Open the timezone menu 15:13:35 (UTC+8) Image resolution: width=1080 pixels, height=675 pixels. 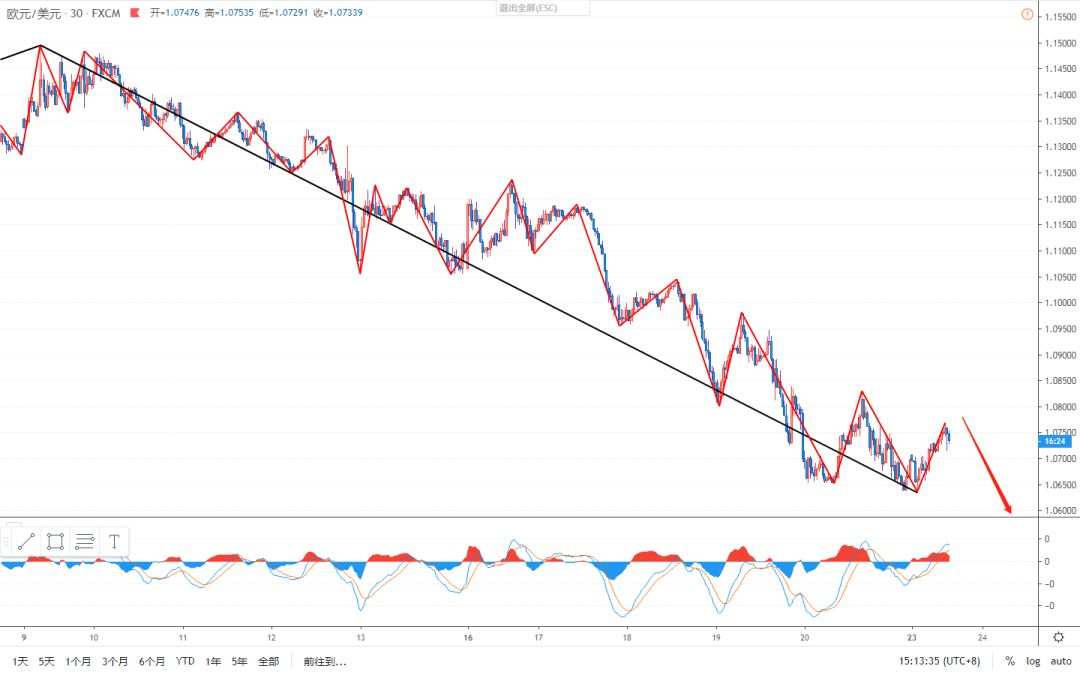click(x=939, y=661)
